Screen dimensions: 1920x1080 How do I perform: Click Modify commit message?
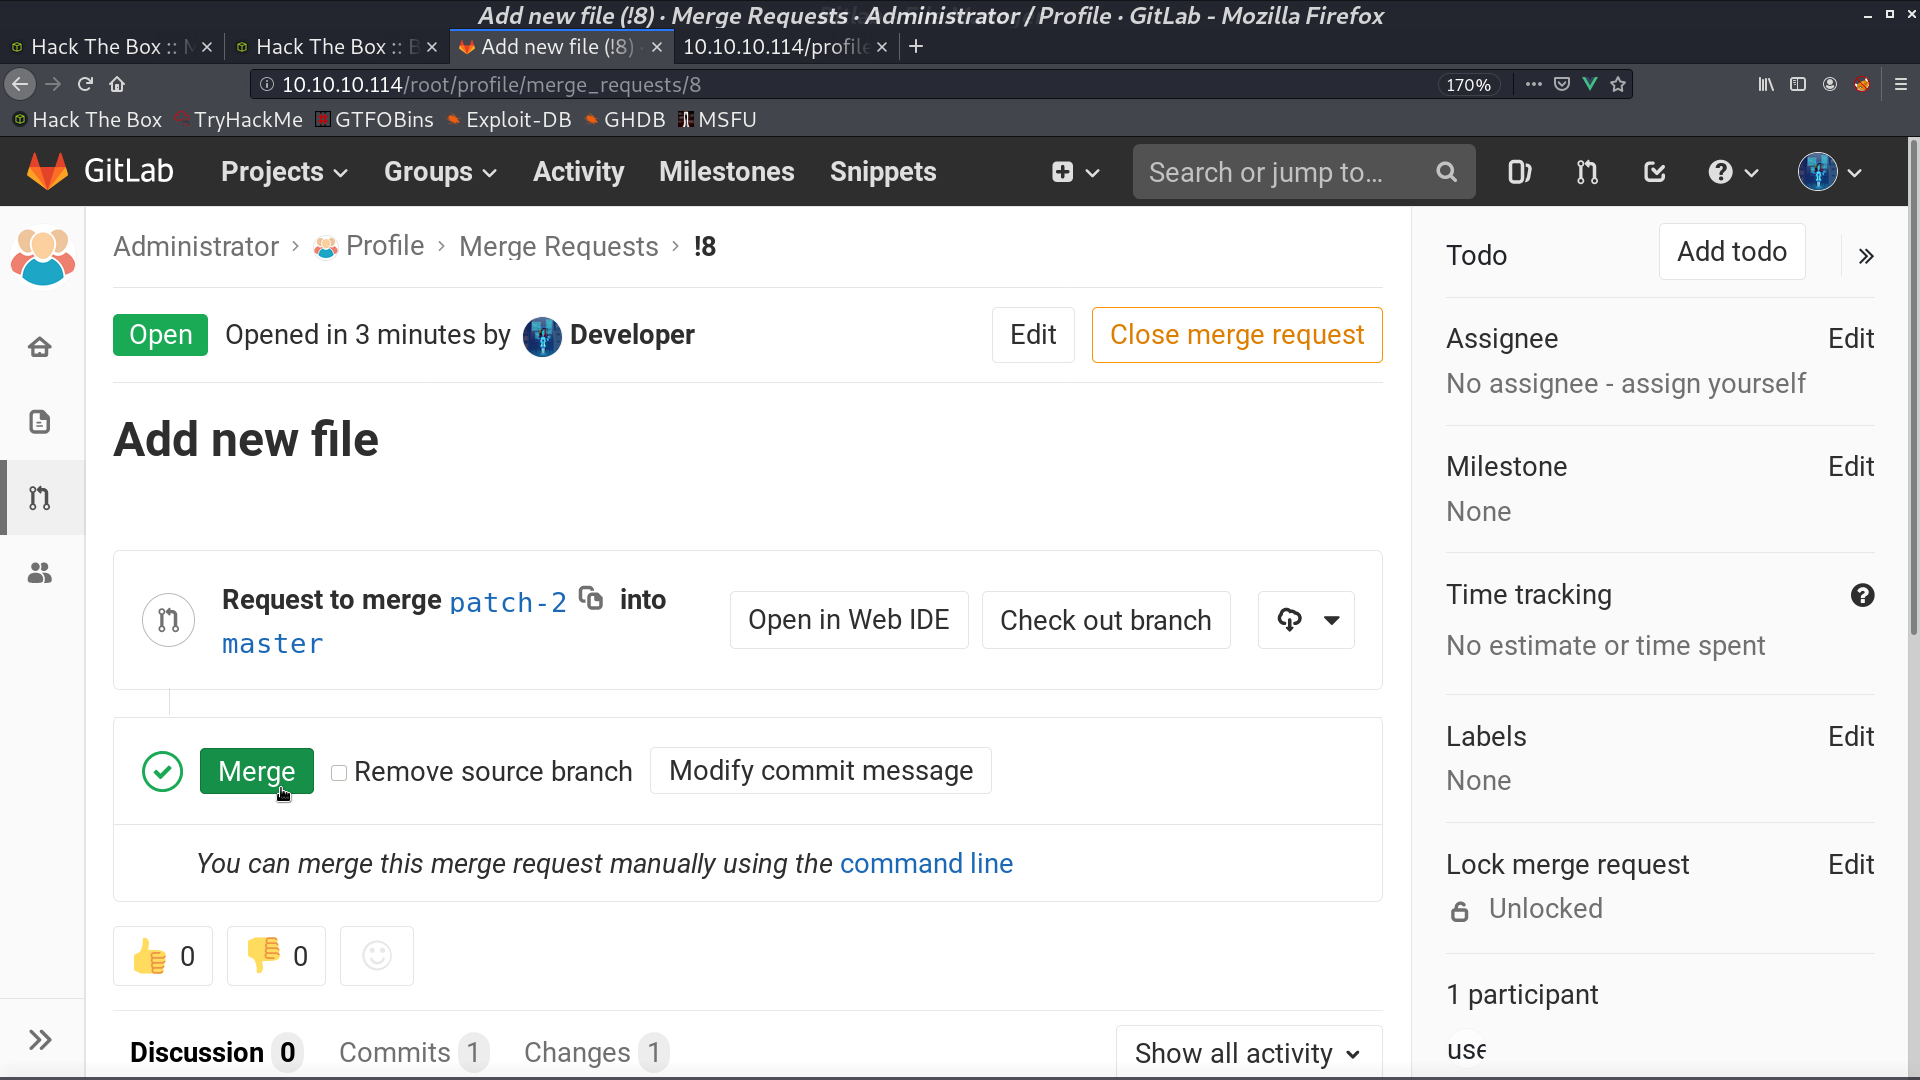point(821,771)
